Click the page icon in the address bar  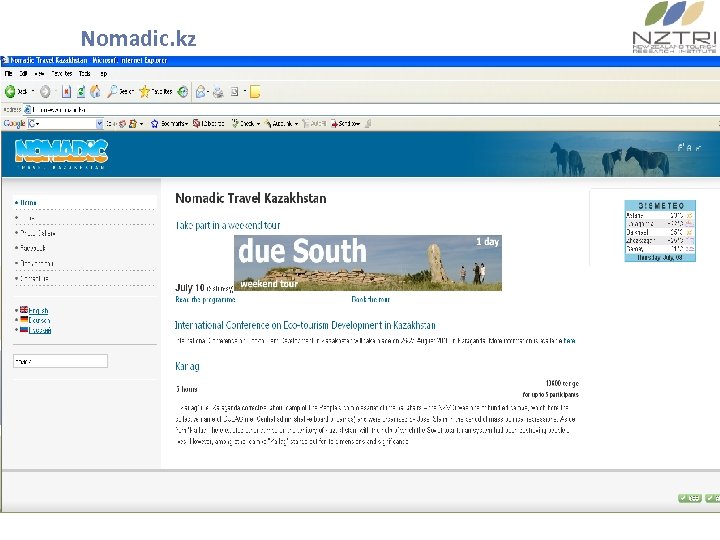click(28, 109)
